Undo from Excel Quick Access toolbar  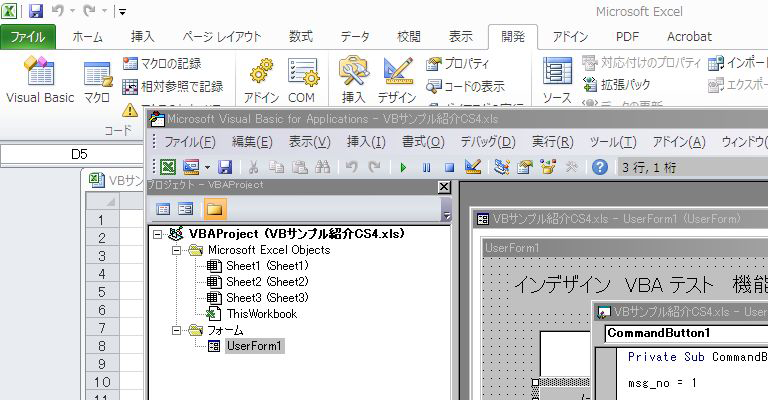point(58,11)
